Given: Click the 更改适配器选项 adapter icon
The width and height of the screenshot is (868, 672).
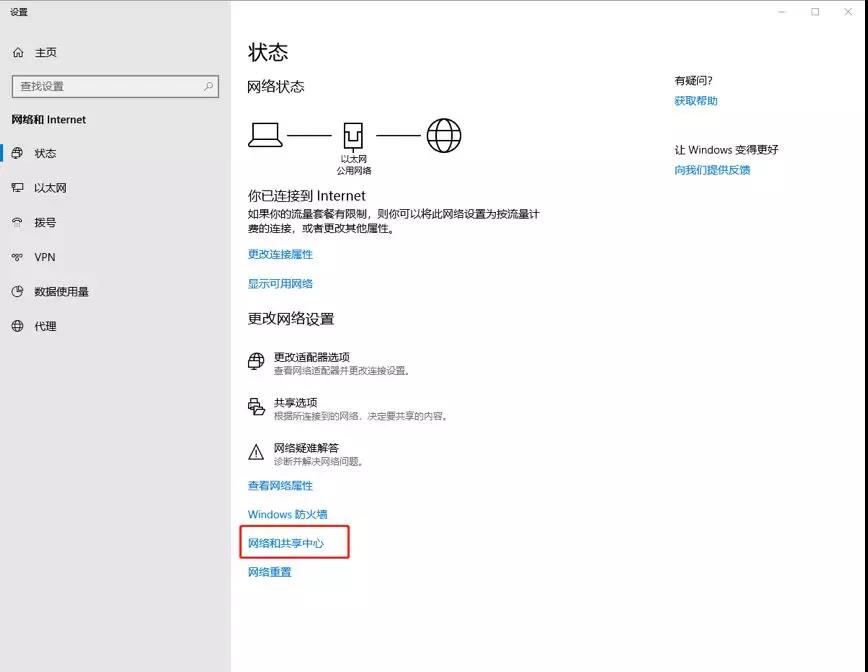Looking at the screenshot, I should [x=256, y=361].
